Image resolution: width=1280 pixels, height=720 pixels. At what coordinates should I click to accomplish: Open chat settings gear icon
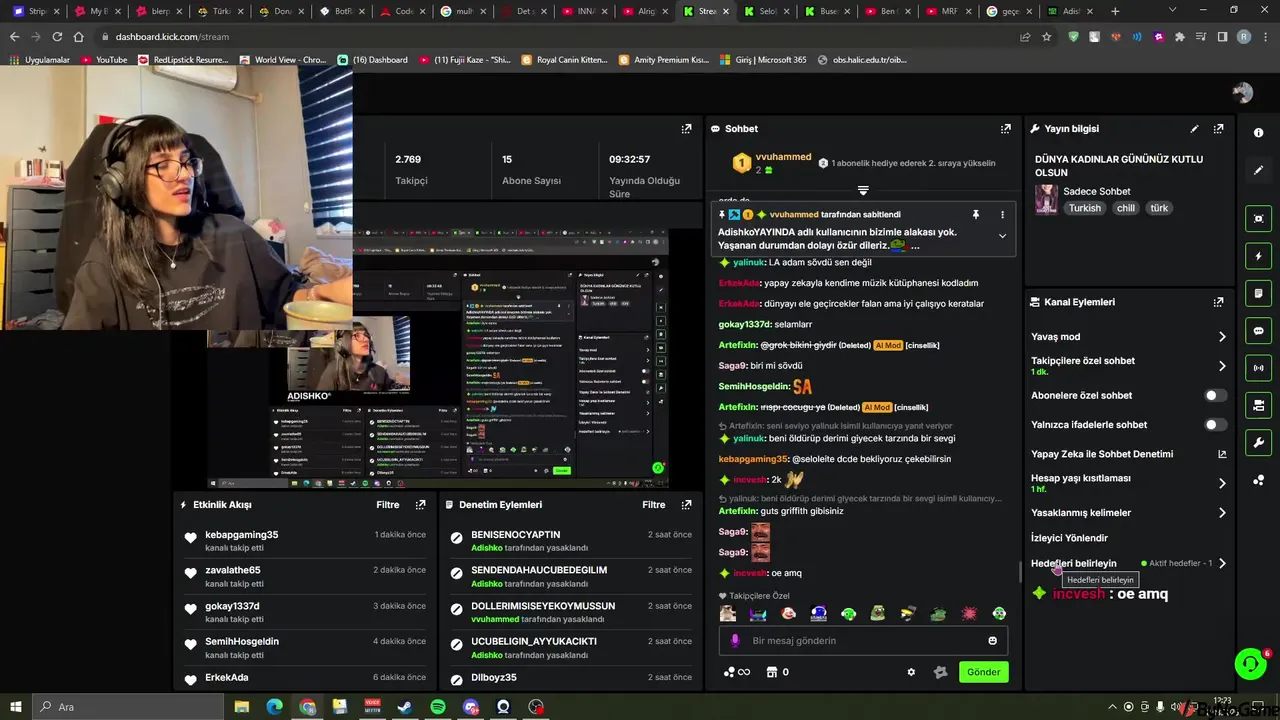pos(911,672)
